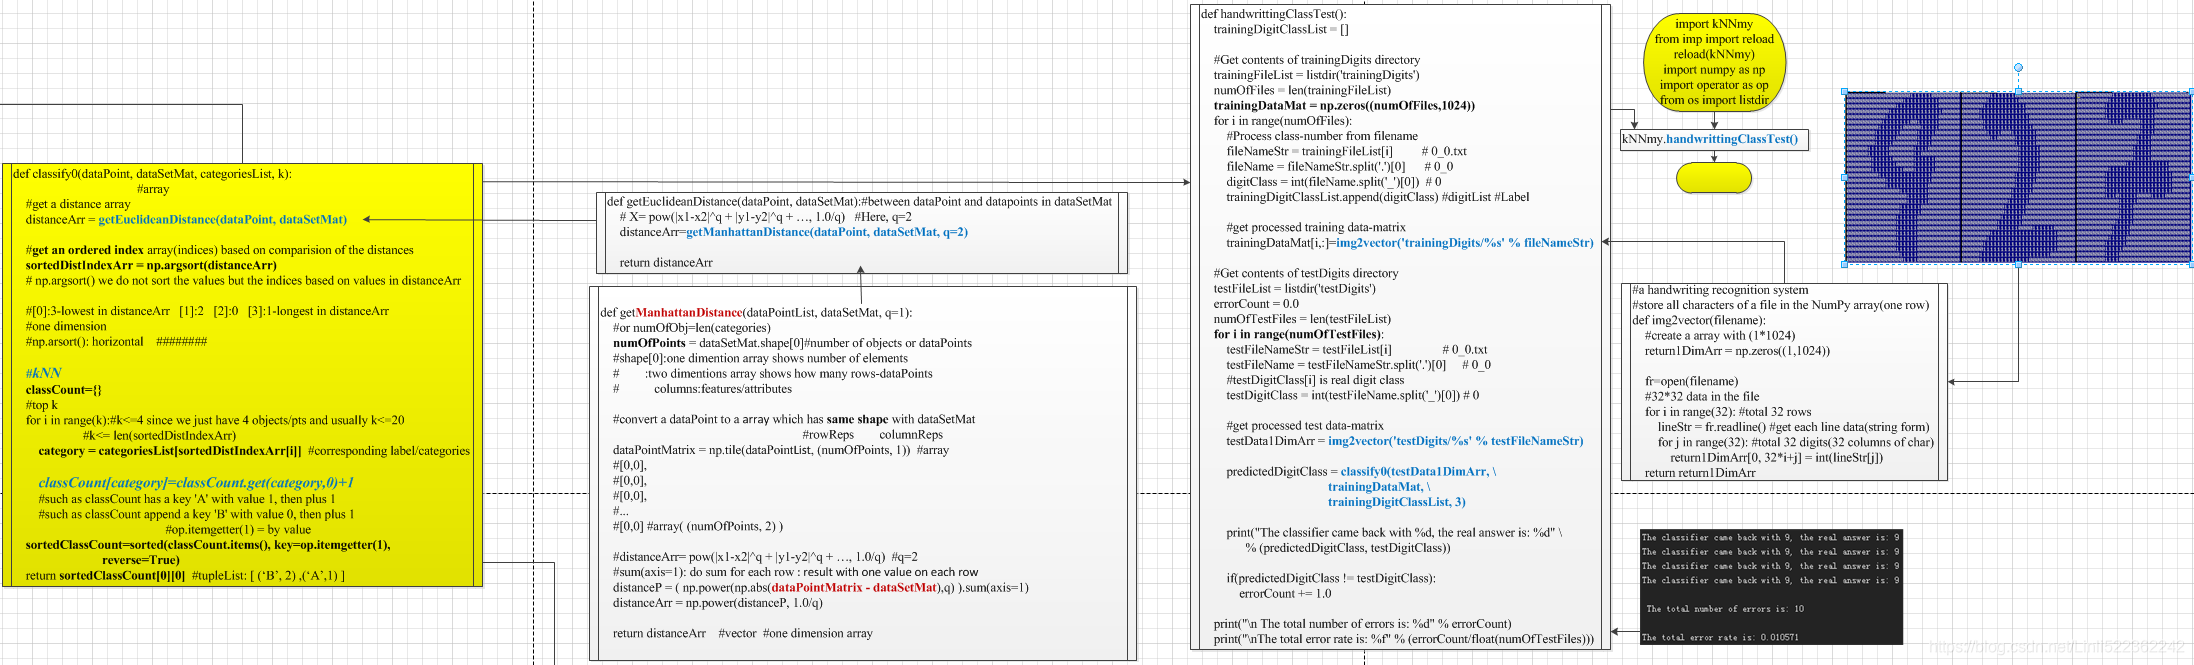This screenshot has height=665, width=2194.
Task: Click blue img2vector('testDigits/%s' % testFileNameStr) call
Action: click(x=1456, y=441)
